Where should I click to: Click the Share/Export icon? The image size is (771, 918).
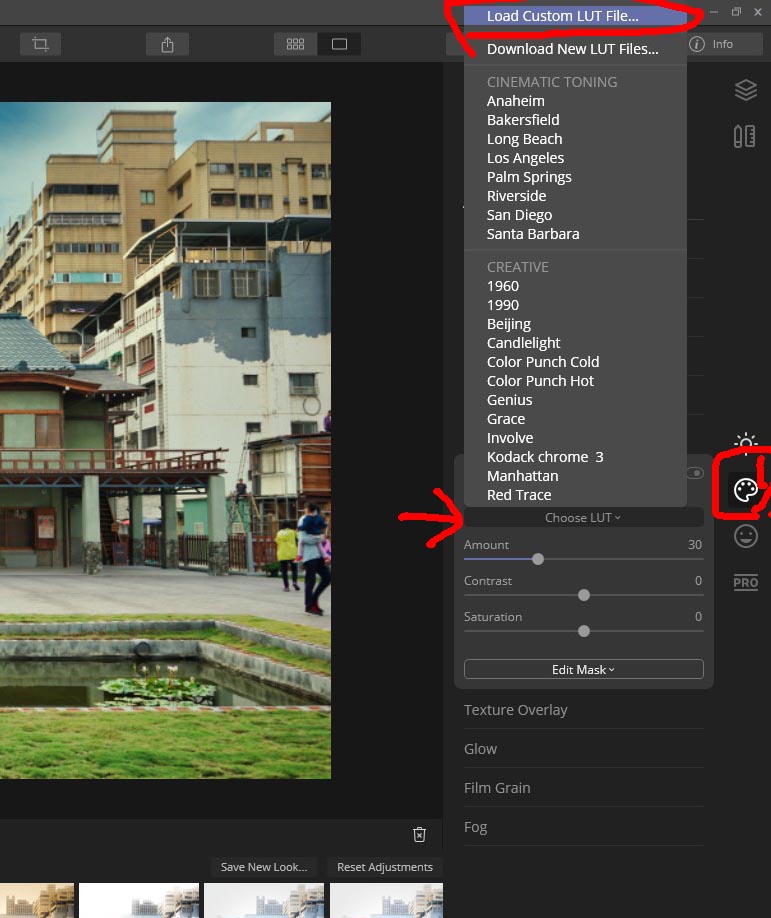tap(167, 44)
